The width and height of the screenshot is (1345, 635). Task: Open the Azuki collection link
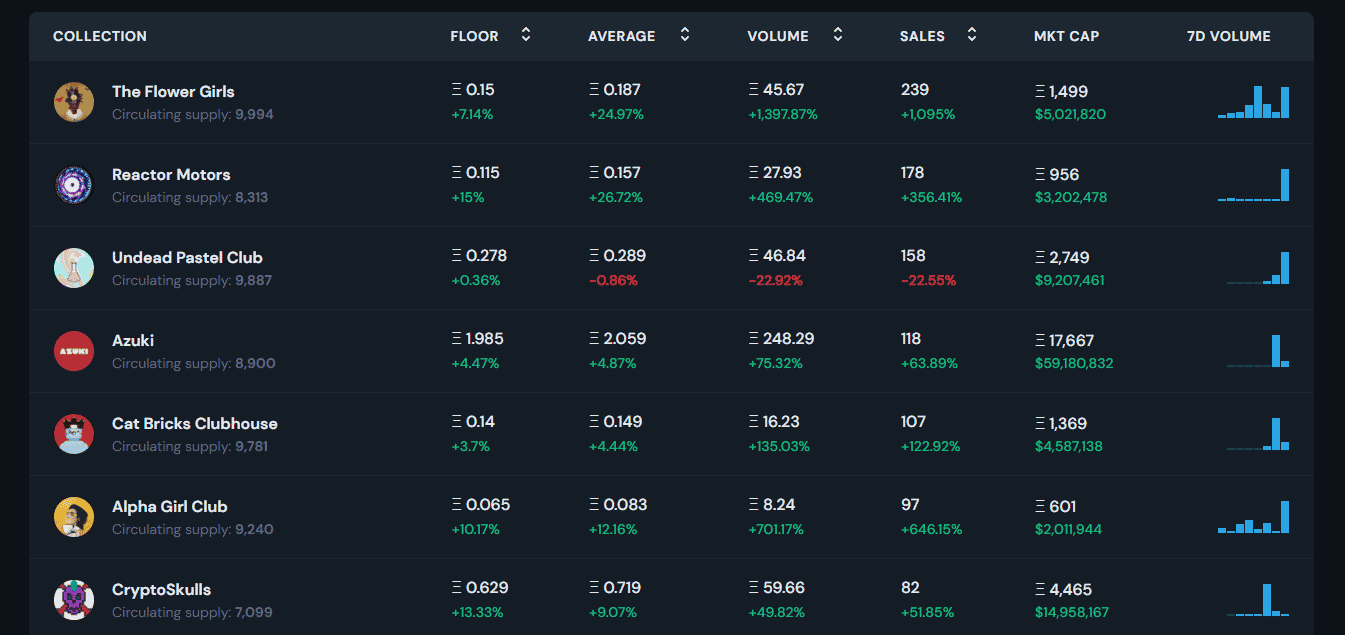(x=133, y=340)
